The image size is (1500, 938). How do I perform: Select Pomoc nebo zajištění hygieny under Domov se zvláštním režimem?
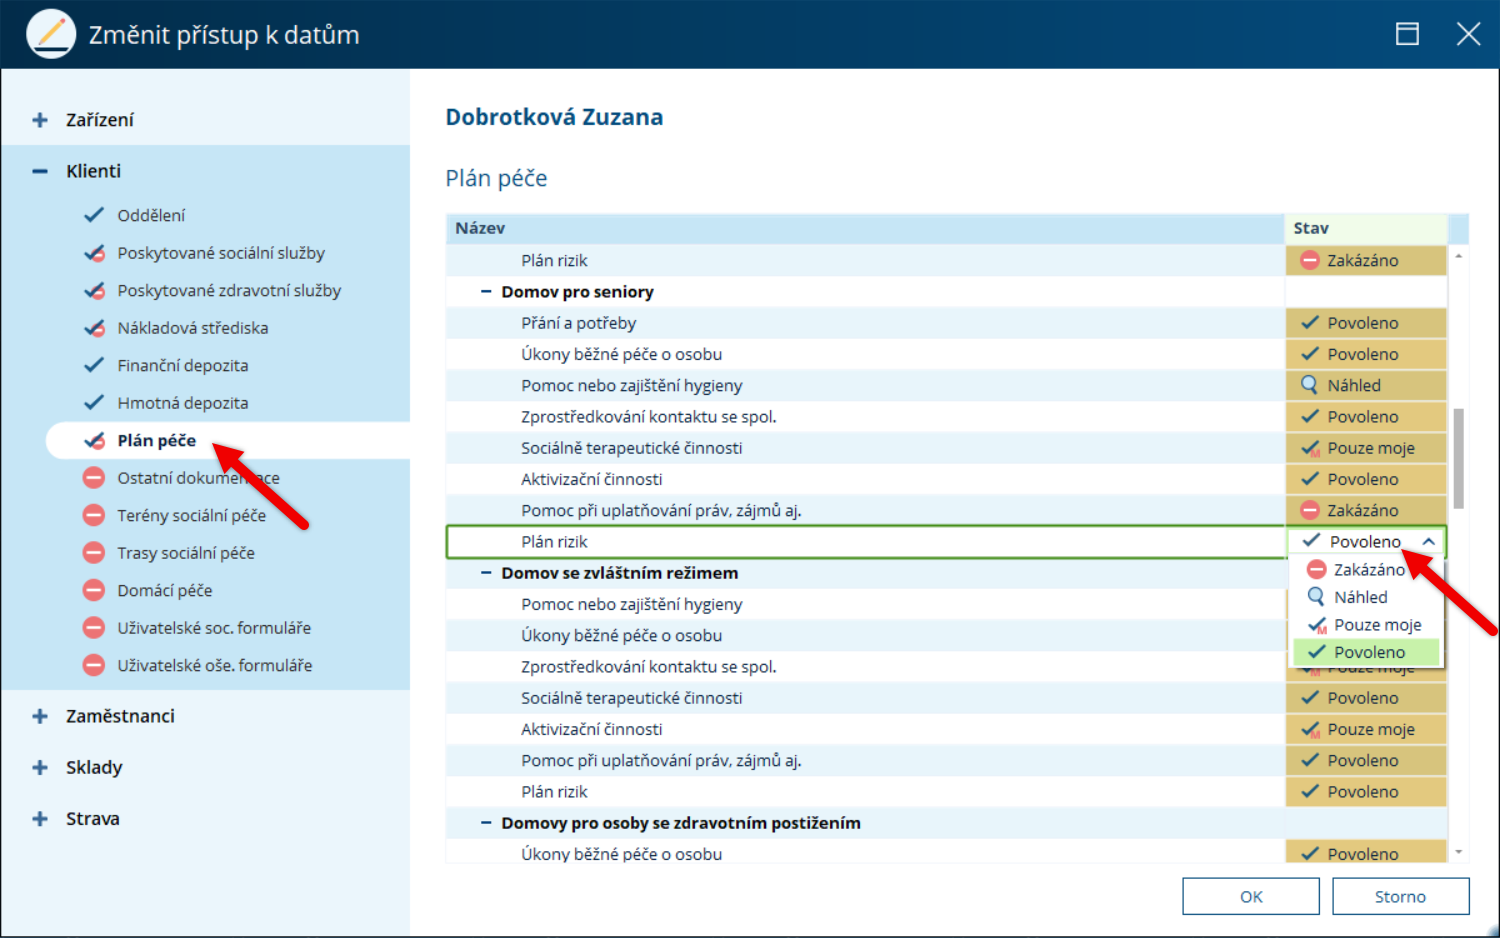(632, 604)
